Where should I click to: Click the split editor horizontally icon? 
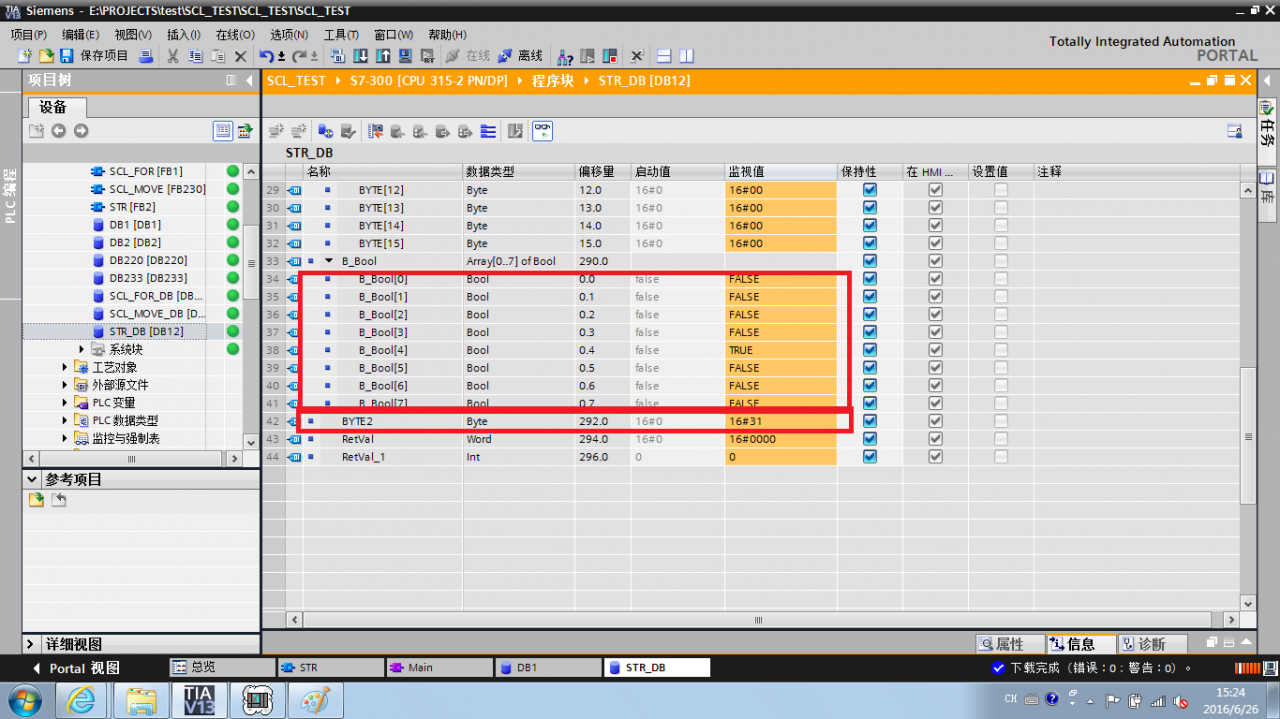pyautogui.click(x=665, y=56)
